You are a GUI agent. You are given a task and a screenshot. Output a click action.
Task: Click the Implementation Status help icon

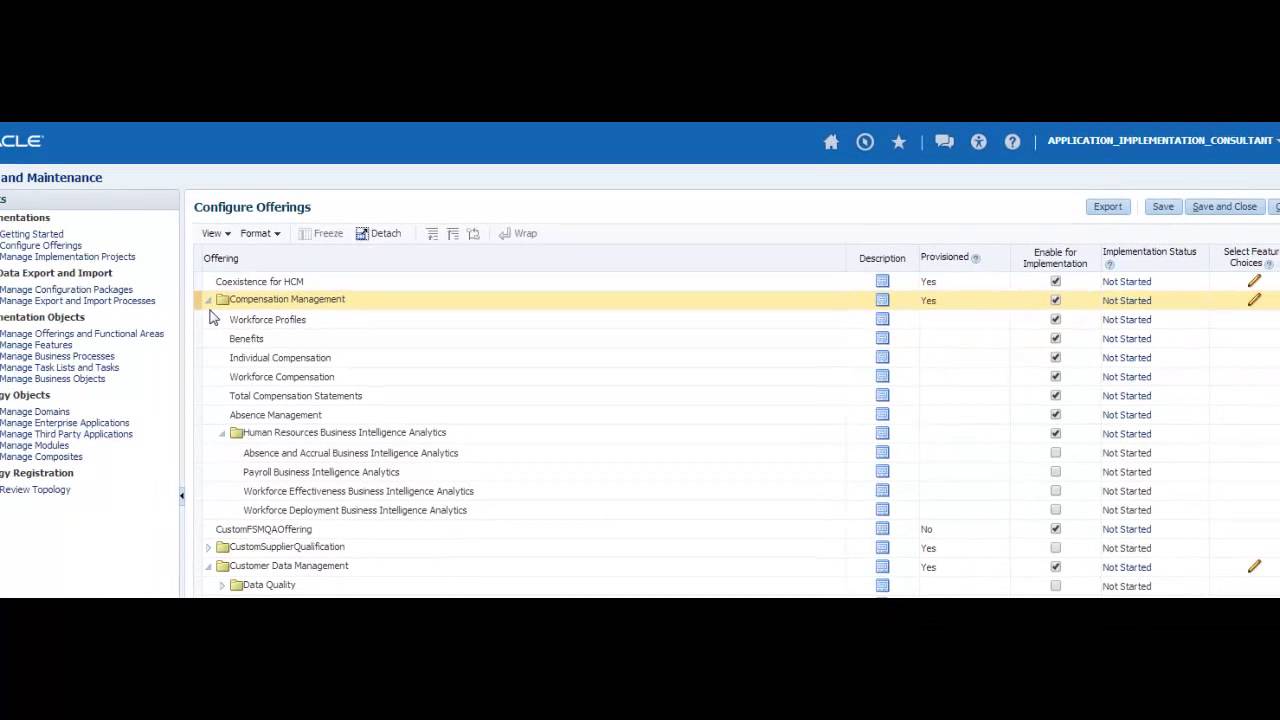(1109, 265)
